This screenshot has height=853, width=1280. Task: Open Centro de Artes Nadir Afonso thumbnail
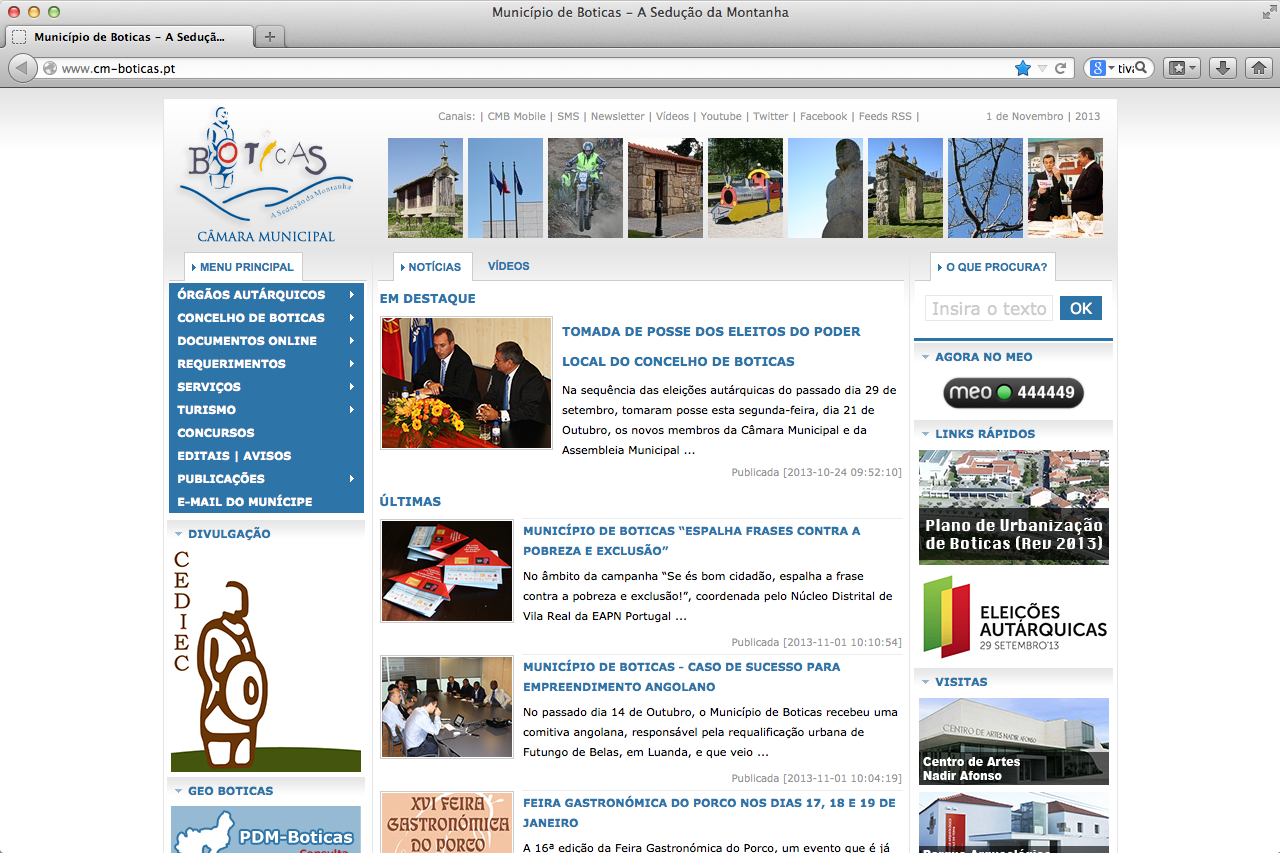click(x=1014, y=741)
